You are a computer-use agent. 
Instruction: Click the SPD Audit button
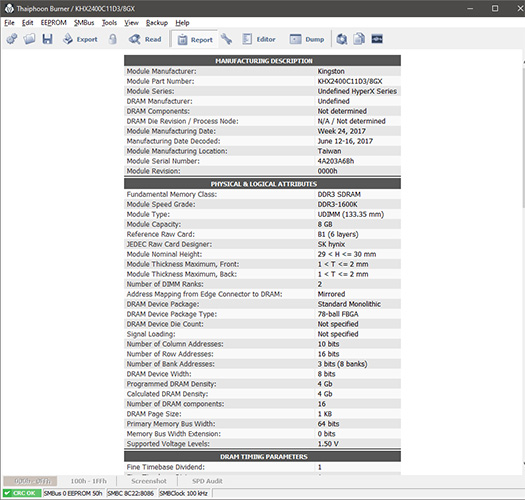[x=207, y=481]
